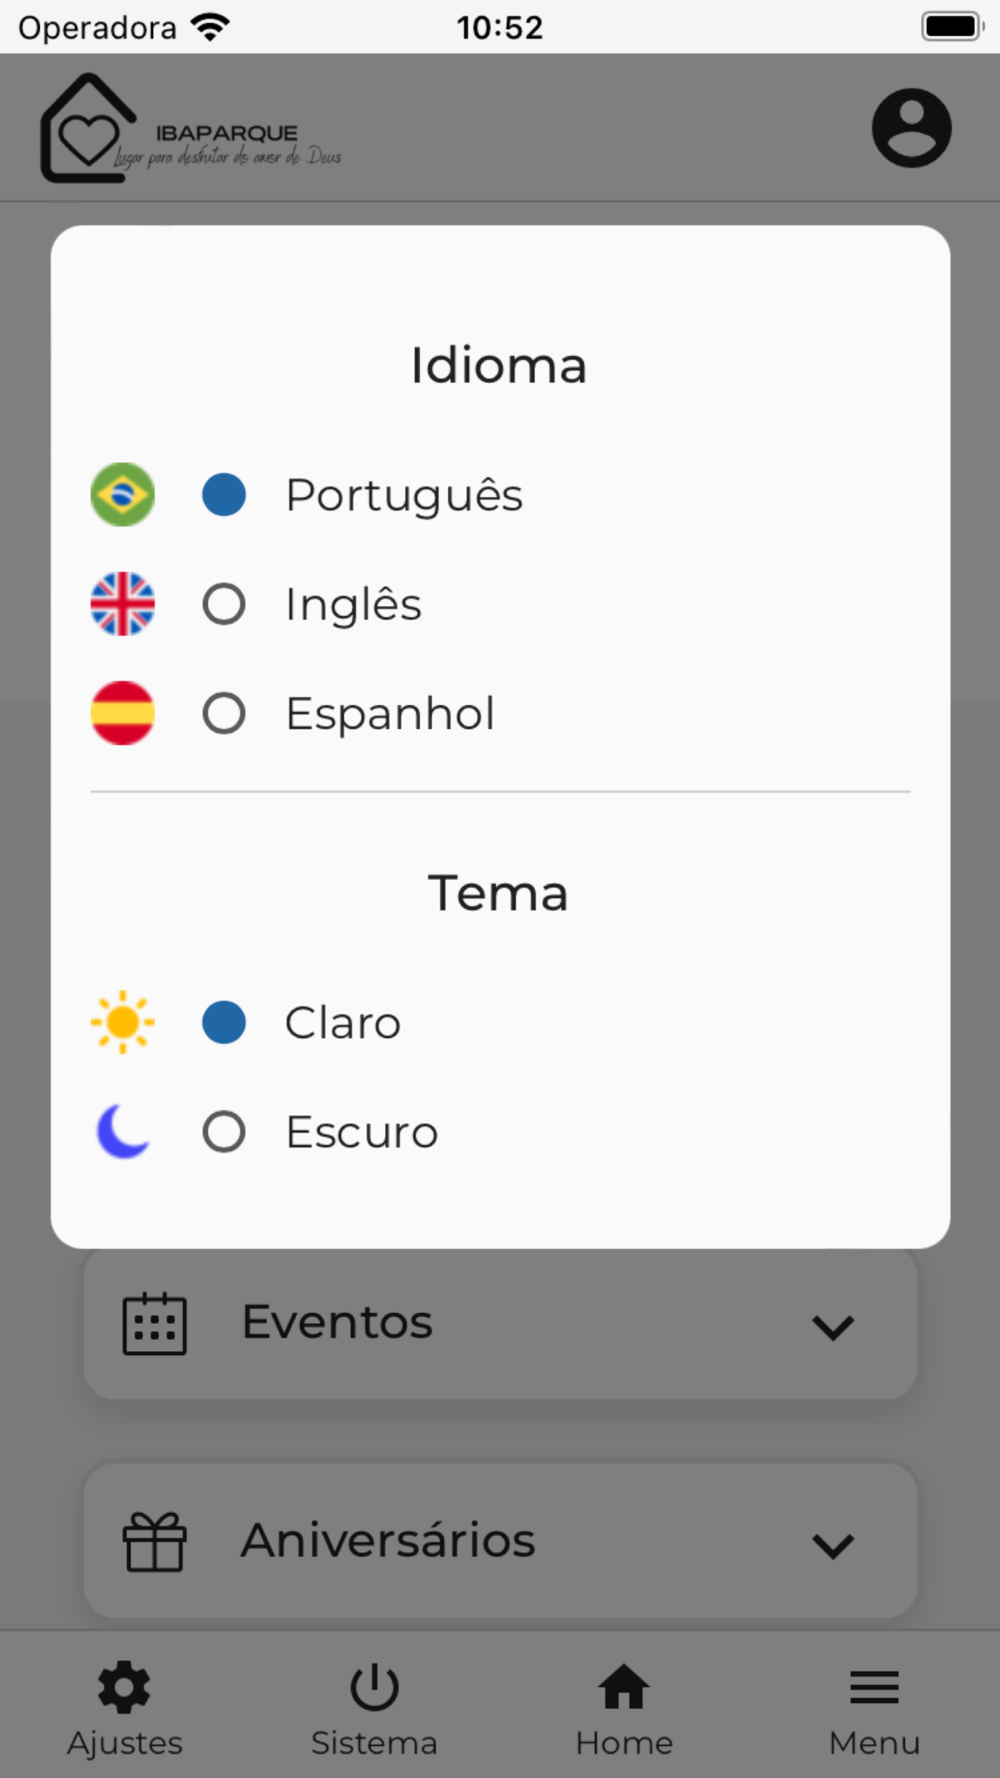Viewport: 1000px width, 1778px height.
Task: Click the moon icon for dark theme
Action: (123, 1131)
